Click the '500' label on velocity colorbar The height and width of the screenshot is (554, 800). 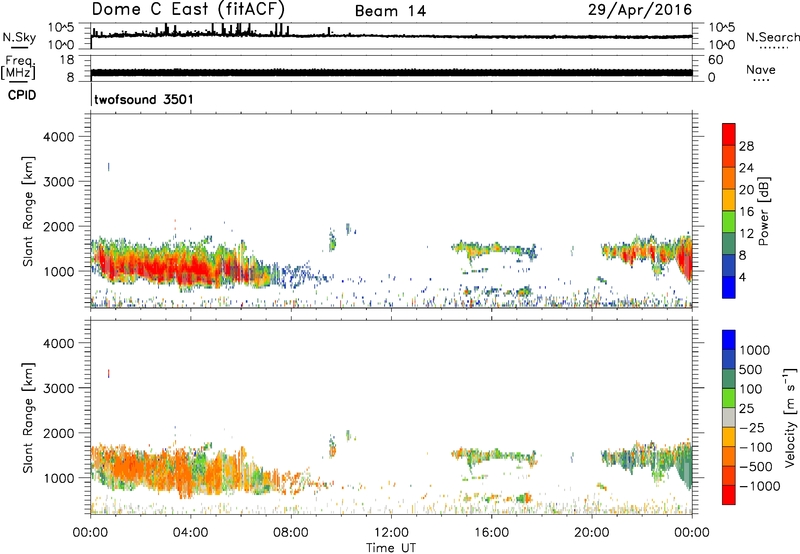(x=752, y=369)
